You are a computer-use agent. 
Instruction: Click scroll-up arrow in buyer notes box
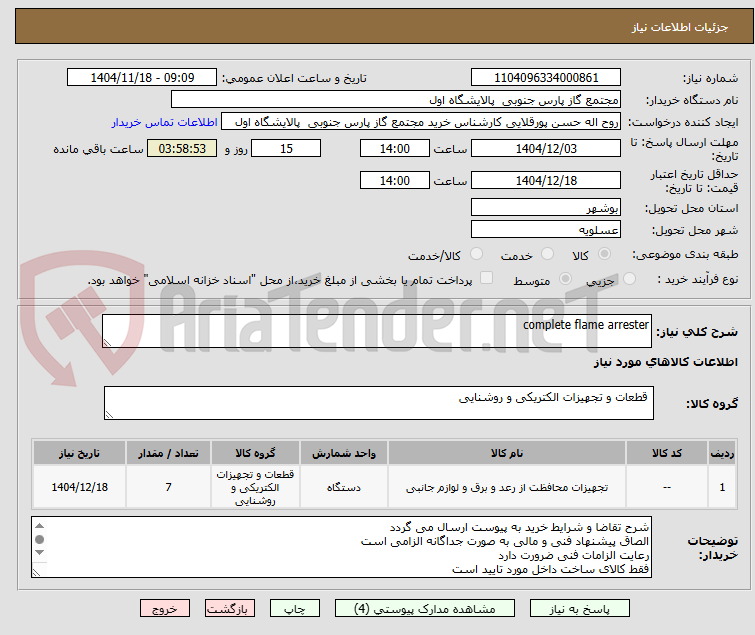point(39,526)
